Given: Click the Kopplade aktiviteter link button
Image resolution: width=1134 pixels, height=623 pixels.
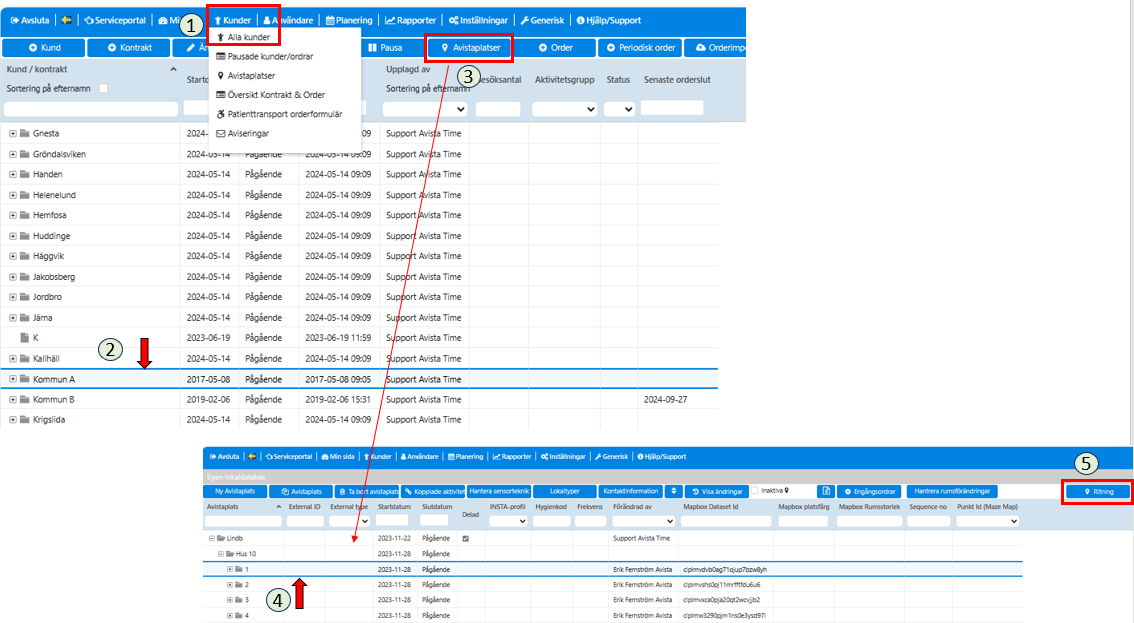Looking at the screenshot, I should [433, 491].
